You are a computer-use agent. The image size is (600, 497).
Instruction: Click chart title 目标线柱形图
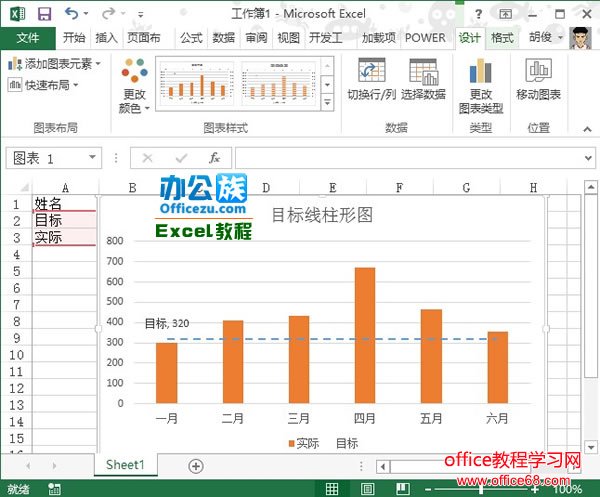tap(322, 215)
